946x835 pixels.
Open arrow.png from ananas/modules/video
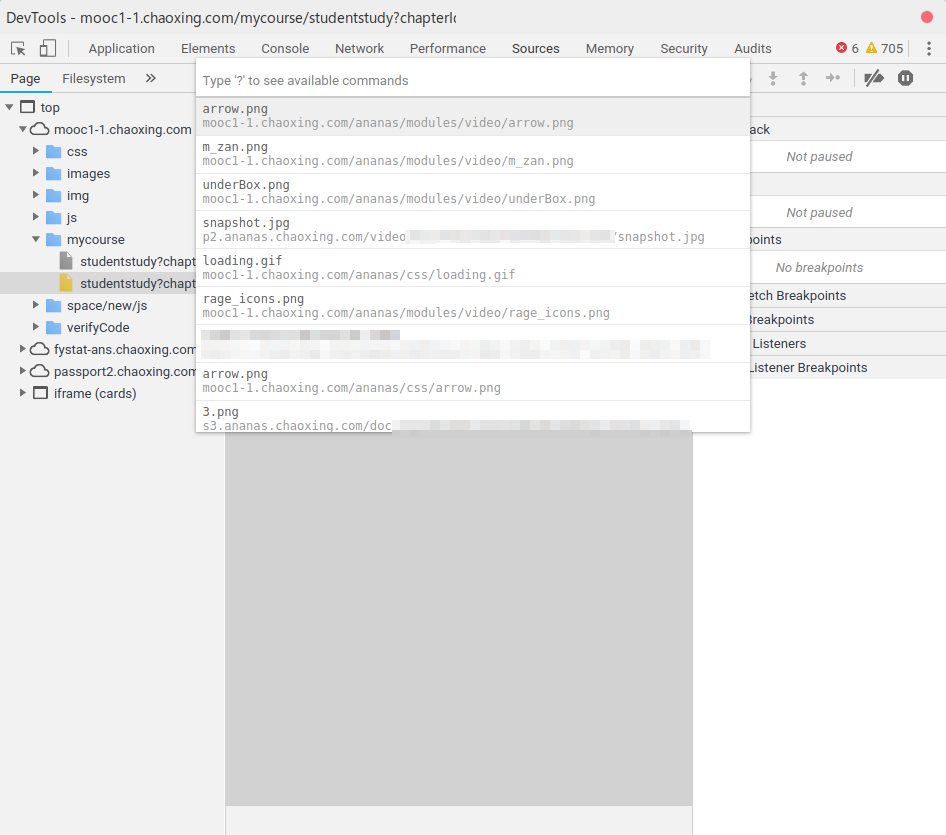[473, 116]
